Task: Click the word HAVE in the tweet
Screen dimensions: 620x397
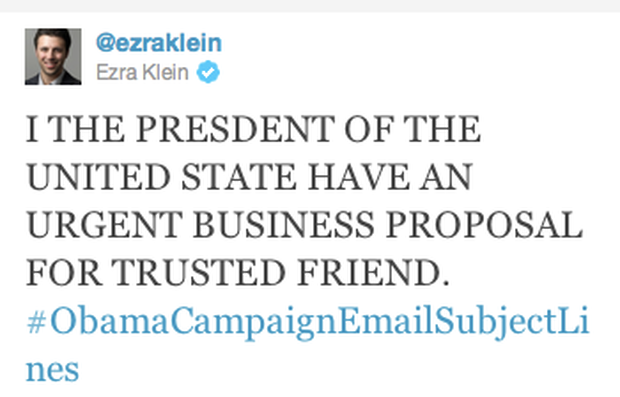Action: [359, 177]
